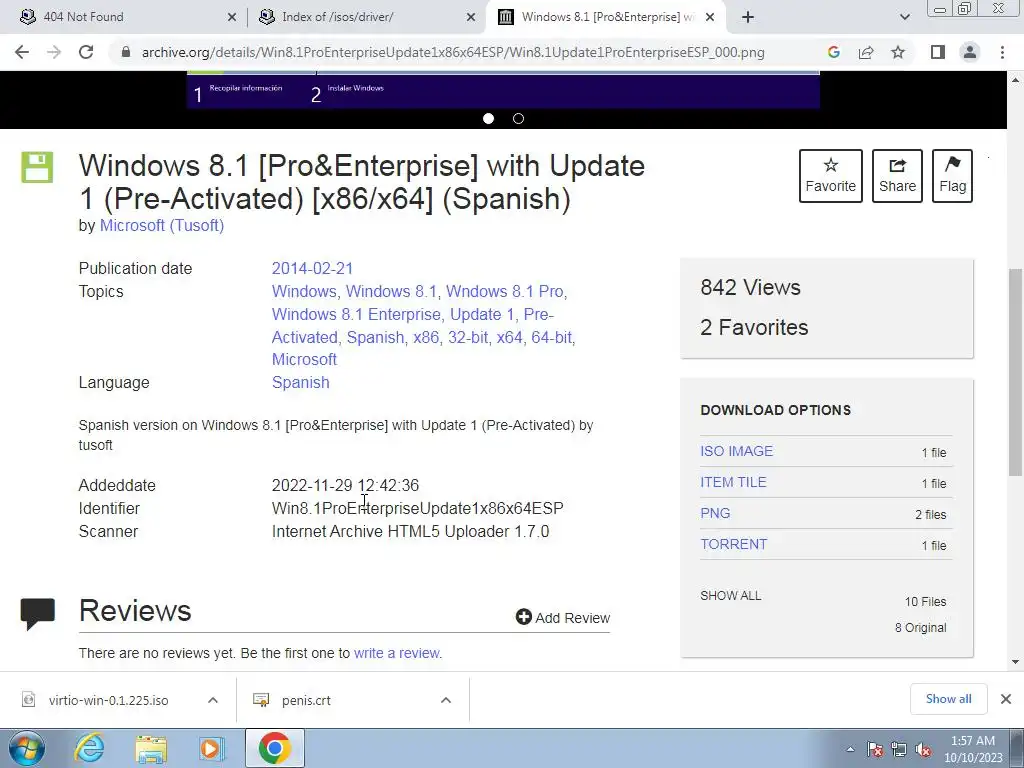The image size is (1024, 768).
Task: Click SHOW ALL files link
Action: click(731, 596)
